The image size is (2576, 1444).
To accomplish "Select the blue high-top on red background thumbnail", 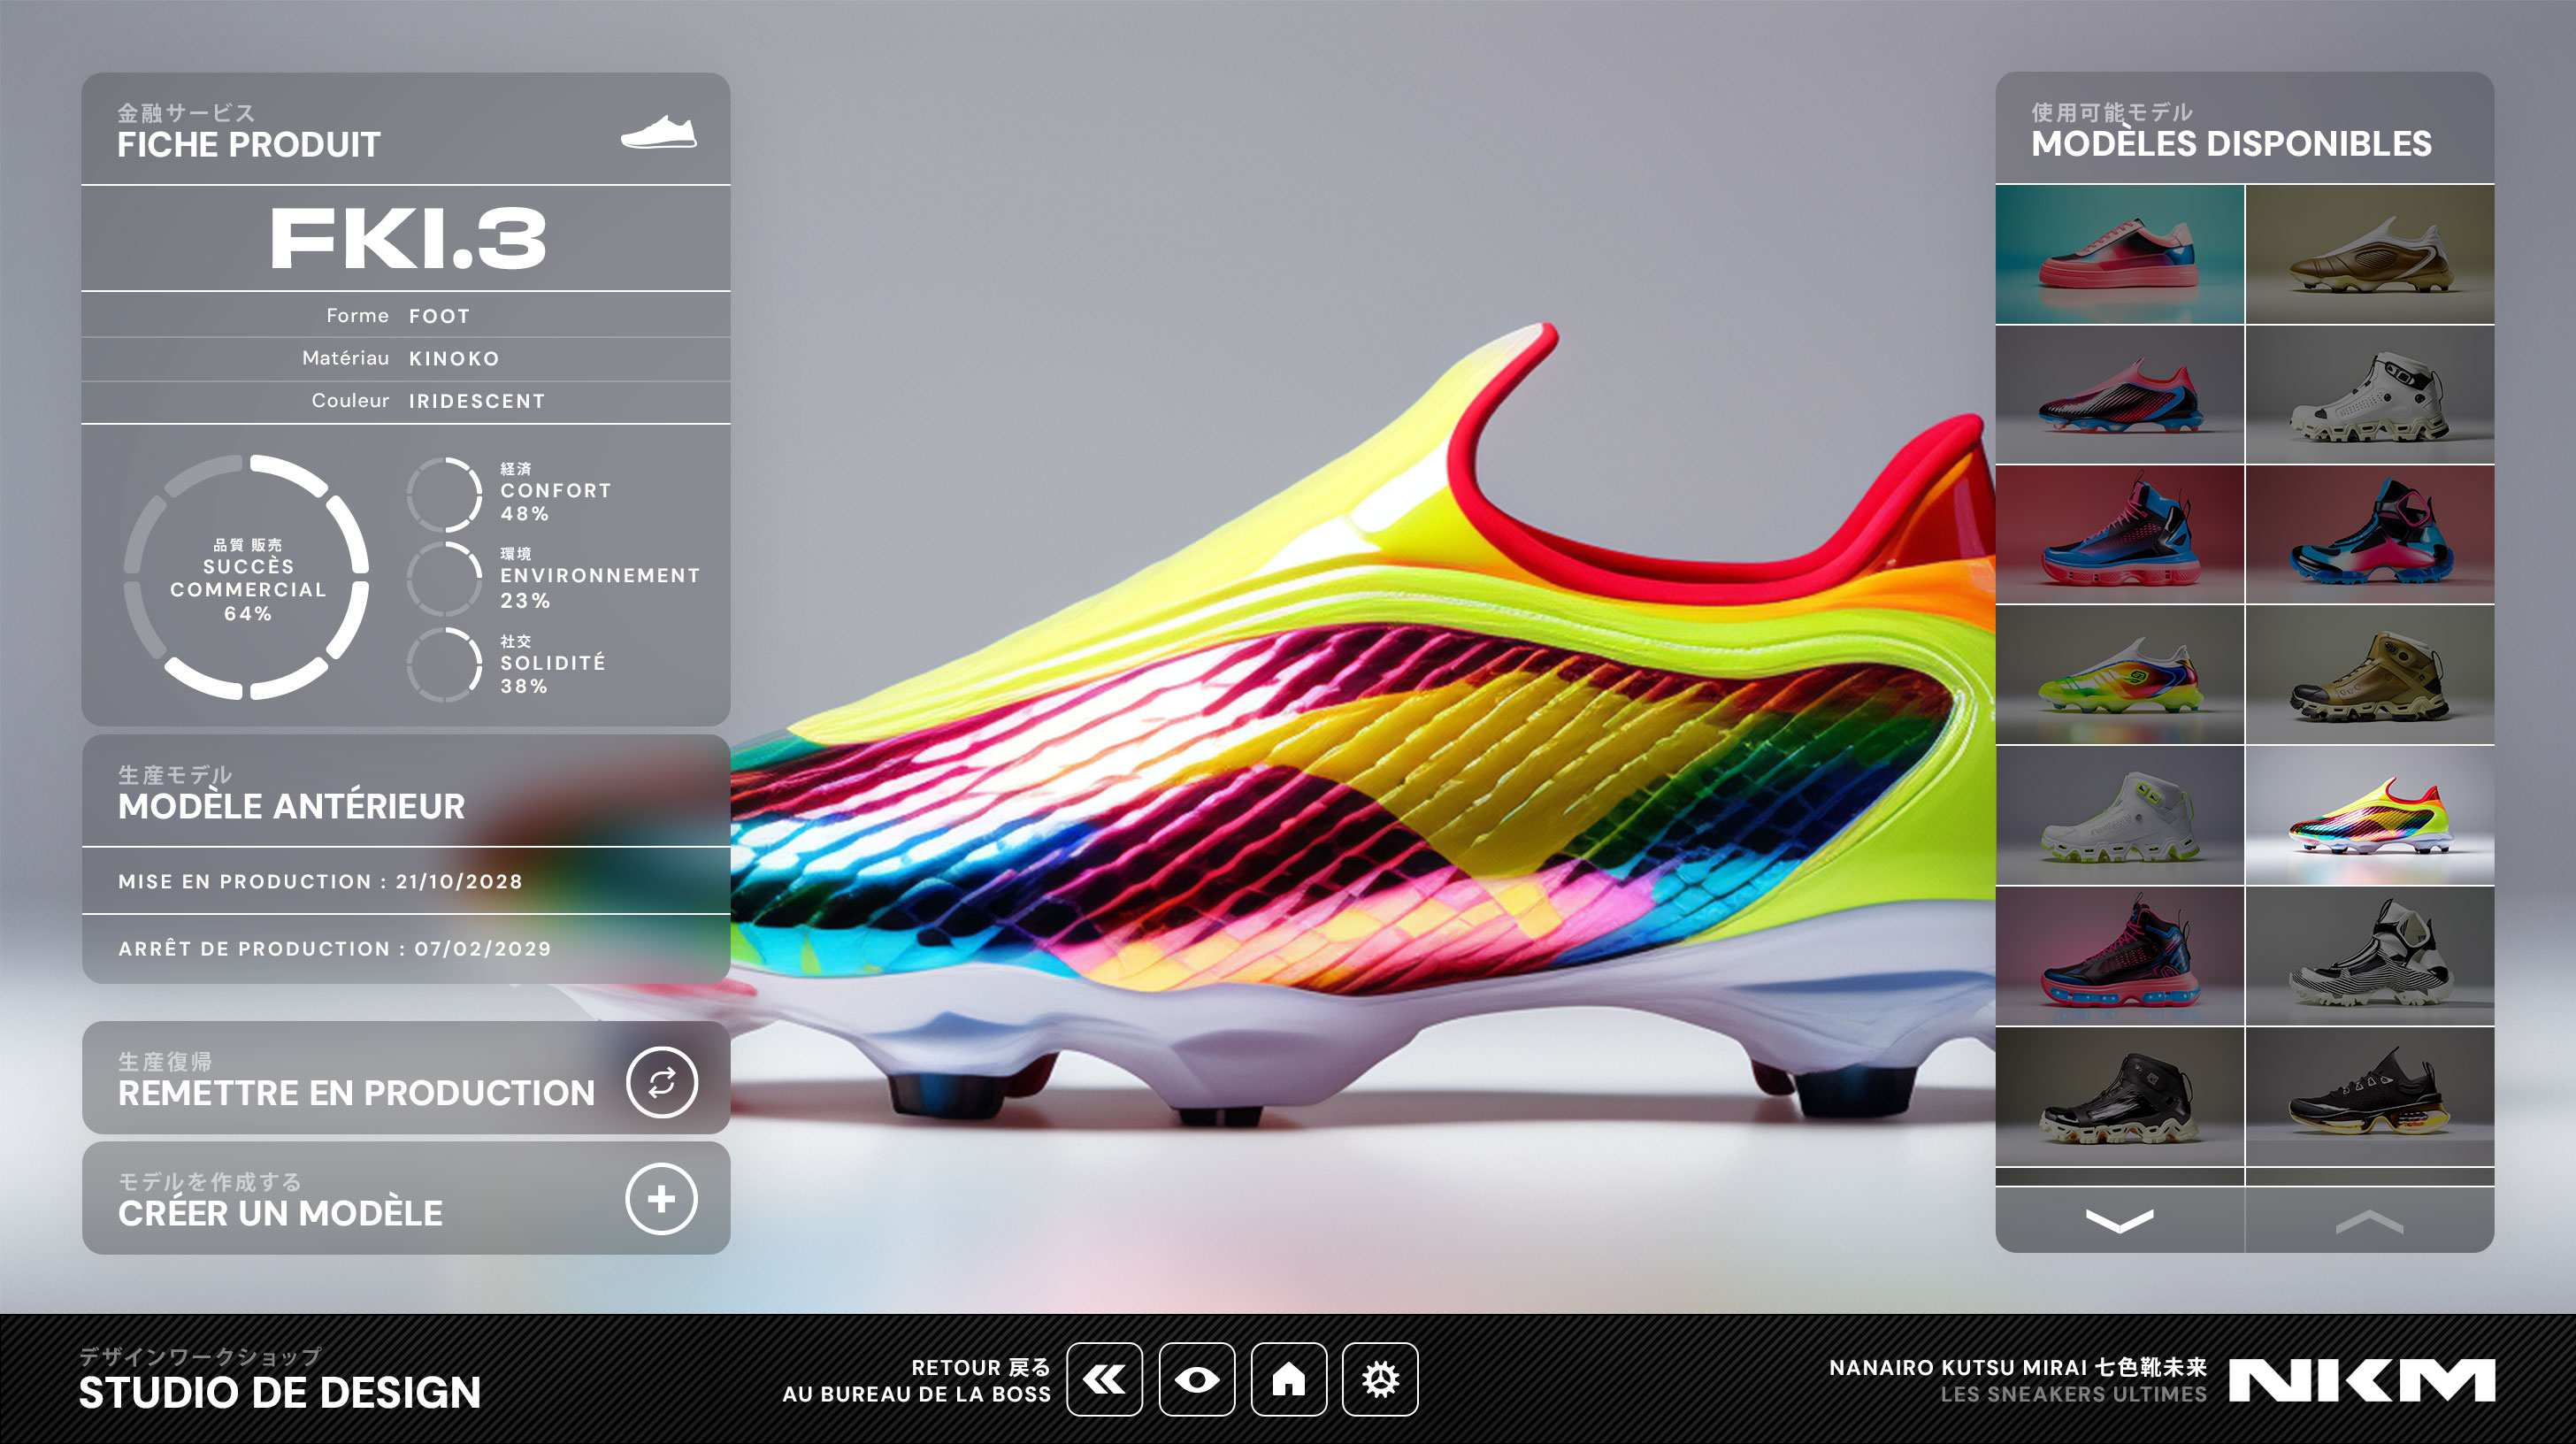I will click(x=2119, y=534).
